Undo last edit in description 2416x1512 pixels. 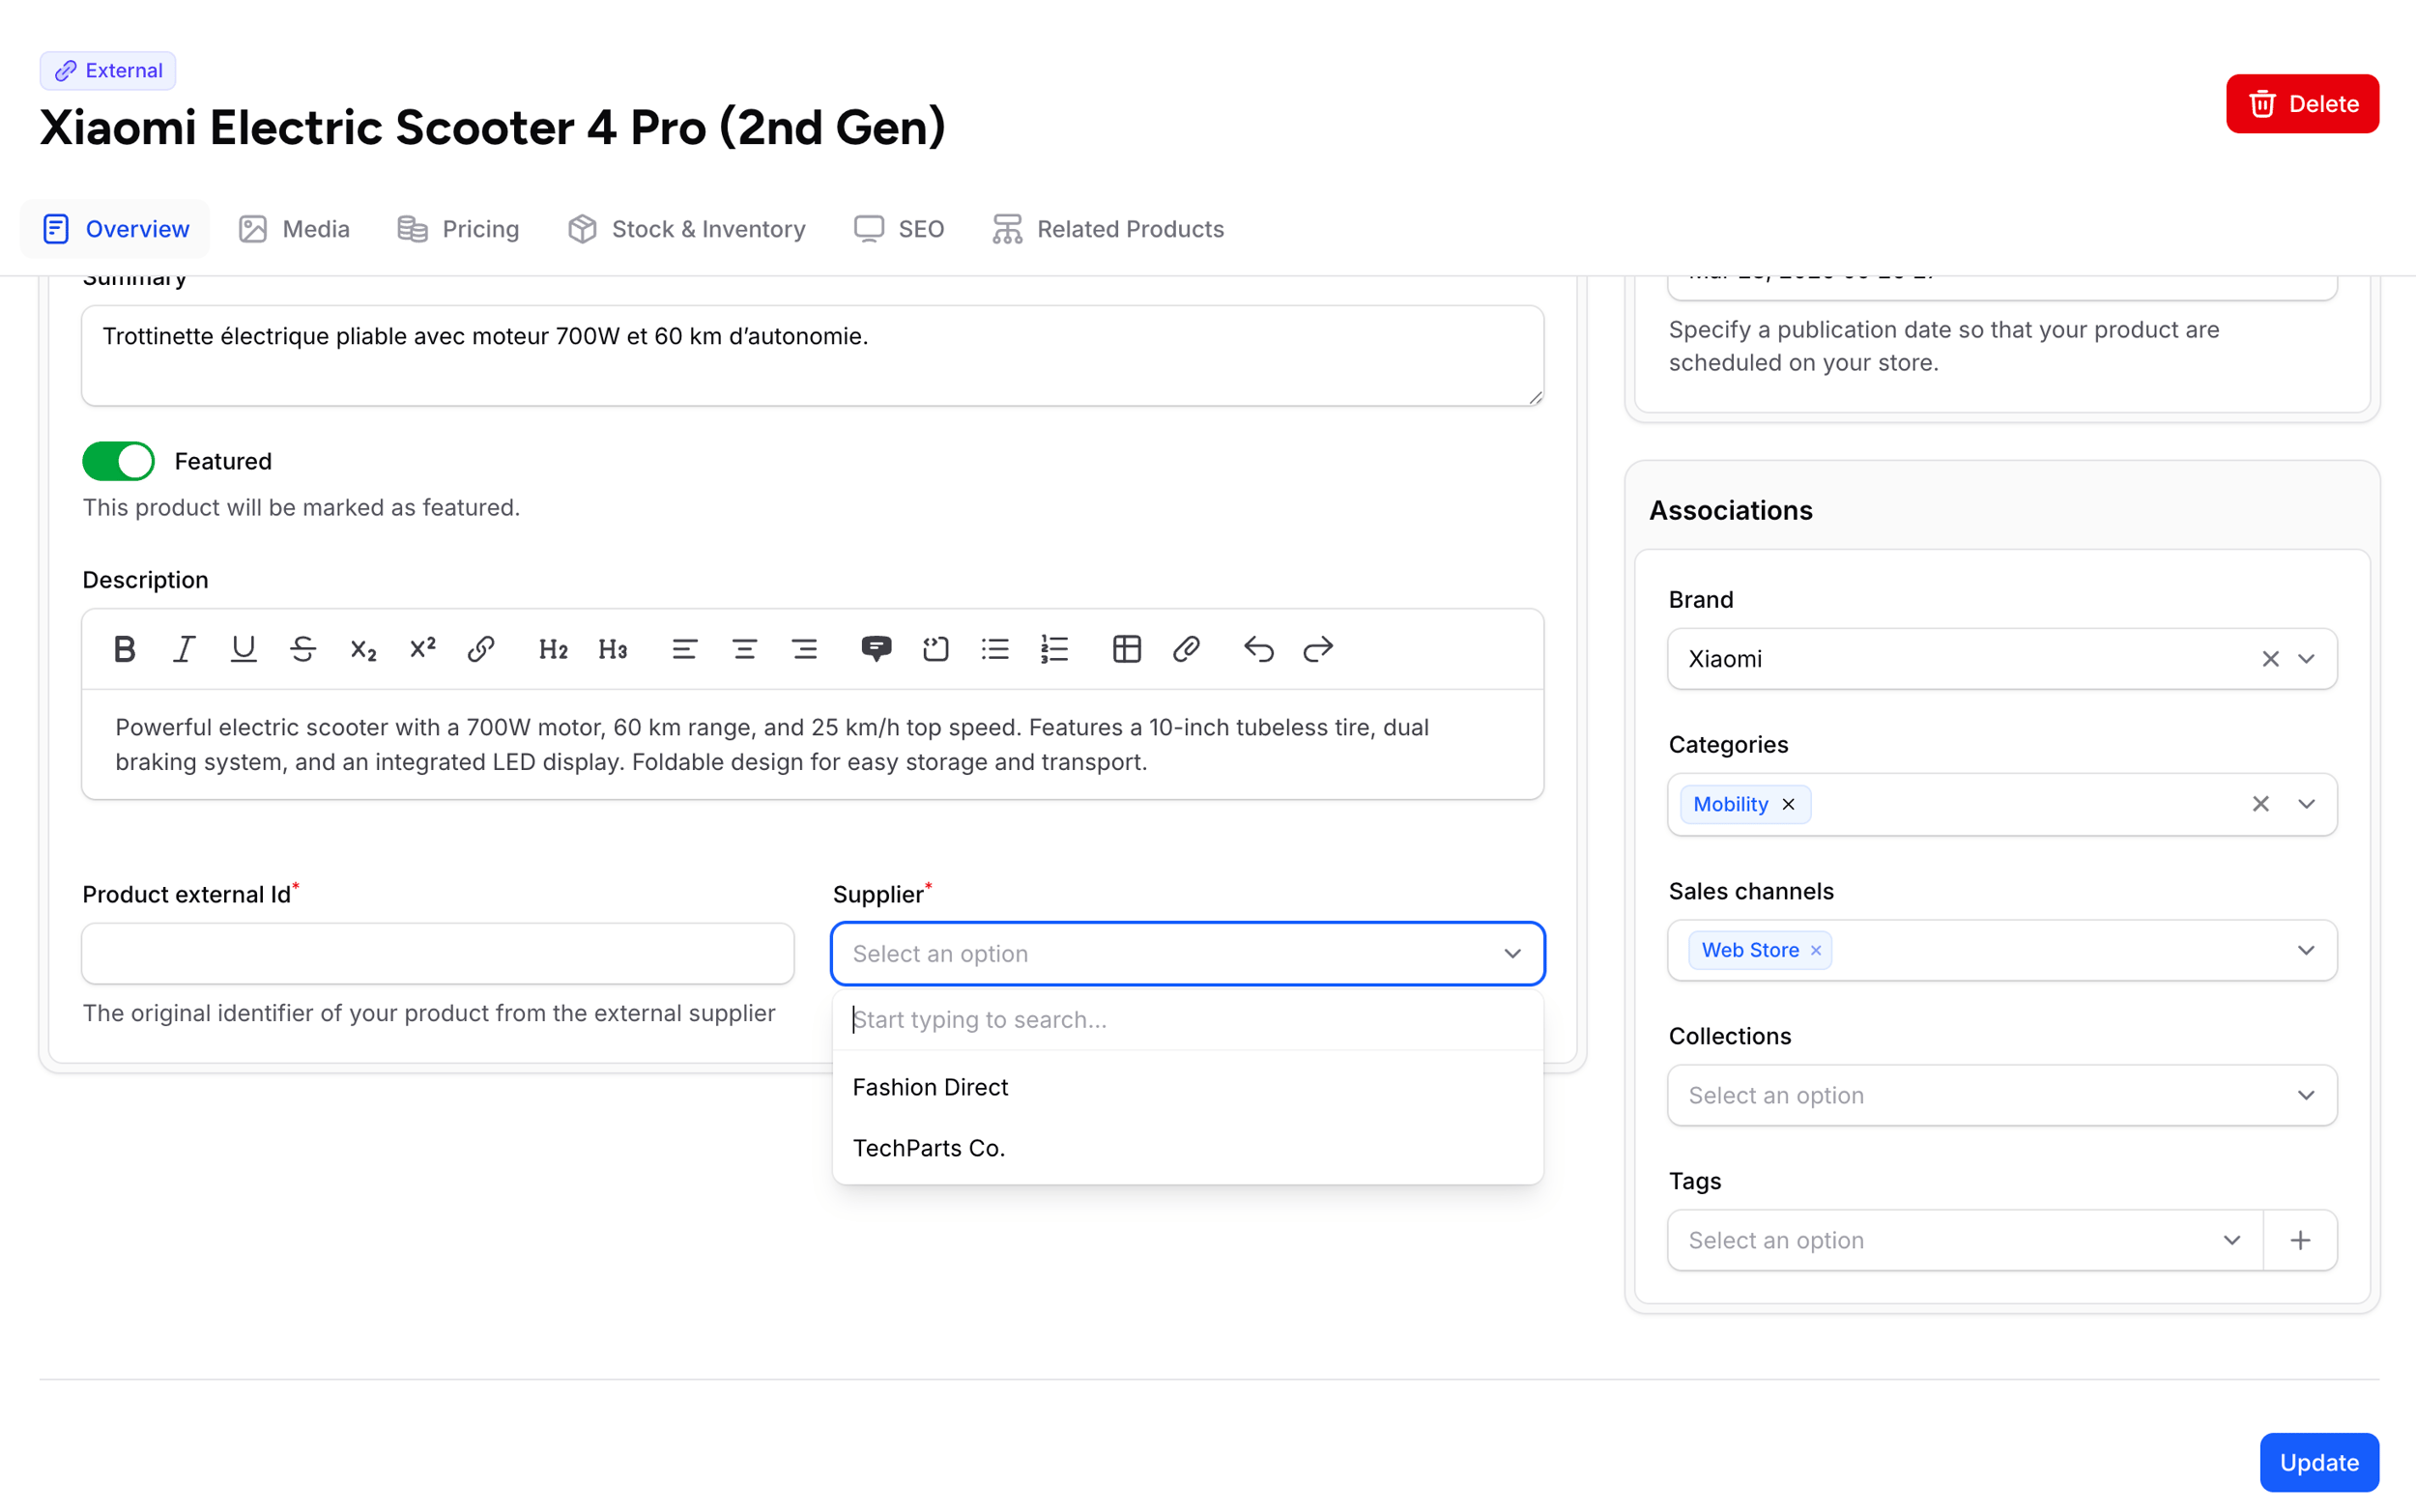(1258, 649)
